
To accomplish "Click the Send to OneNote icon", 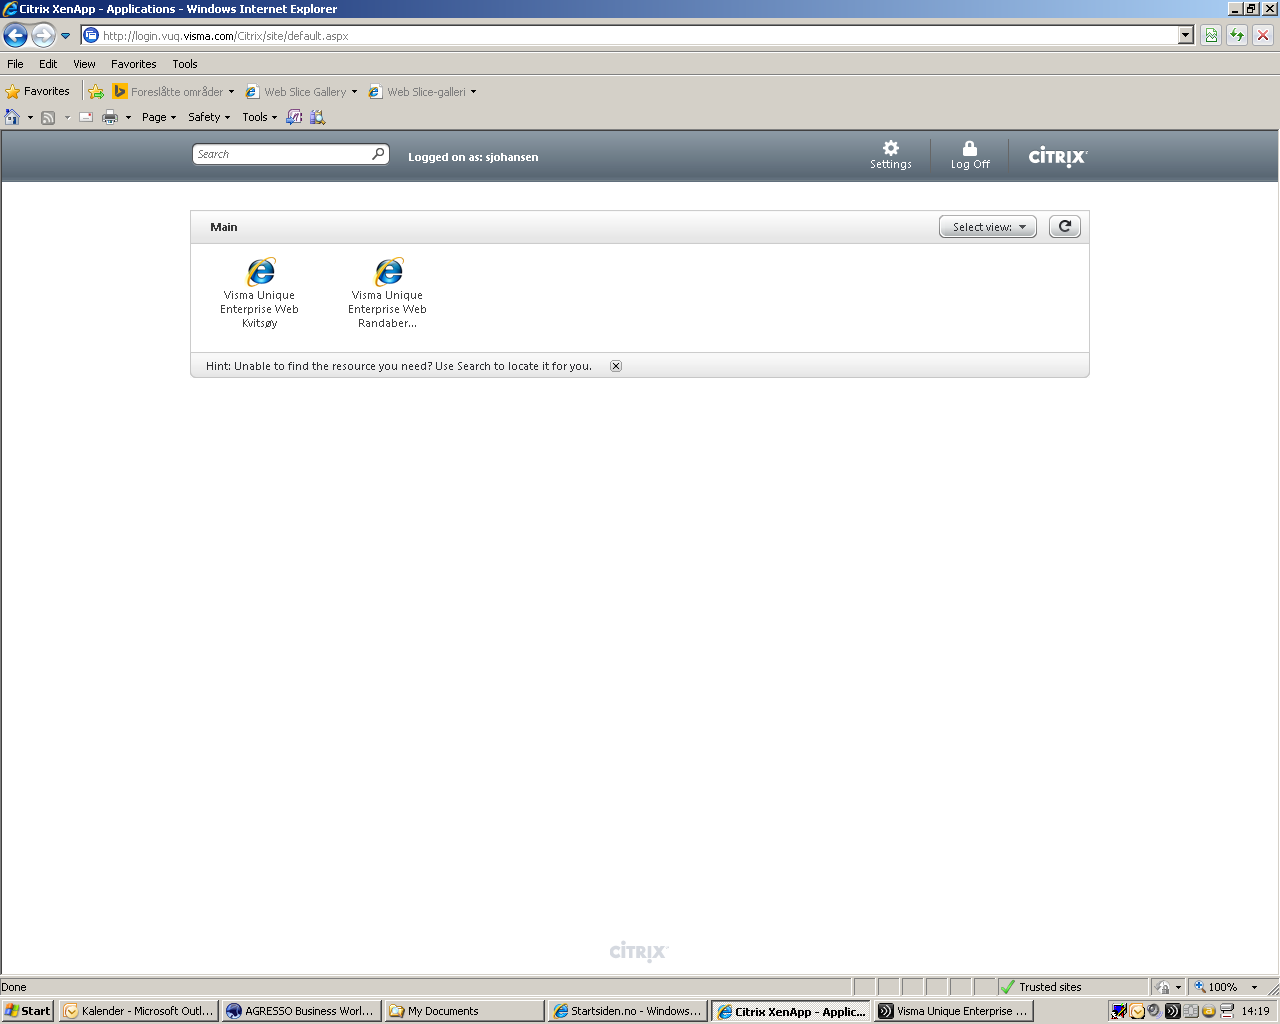I will pyautogui.click(x=294, y=117).
